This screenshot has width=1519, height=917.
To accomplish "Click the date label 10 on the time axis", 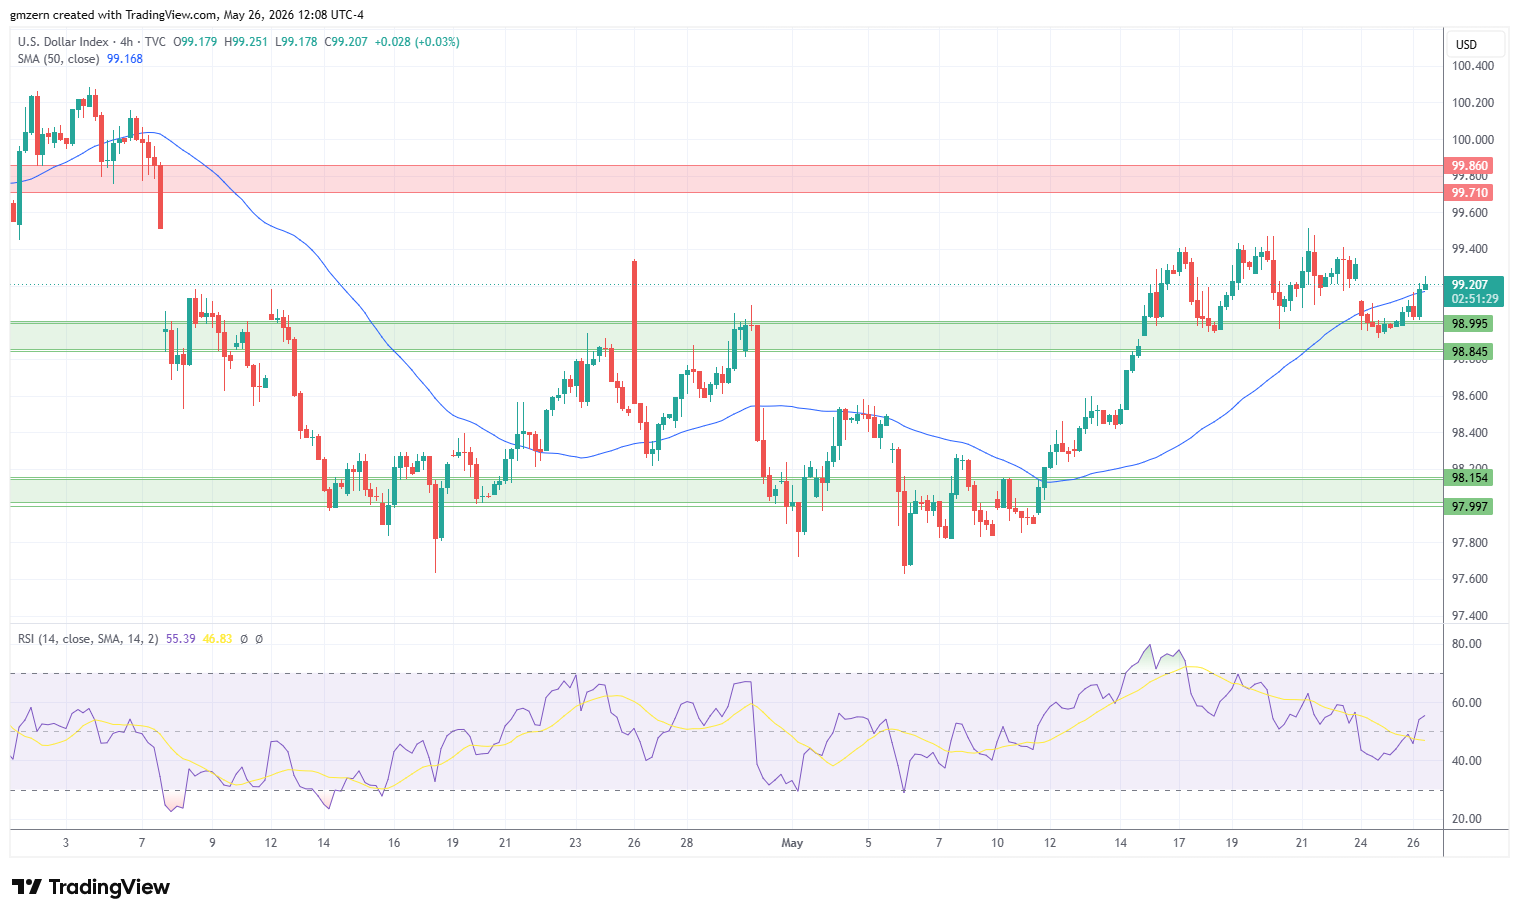I will tap(997, 843).
